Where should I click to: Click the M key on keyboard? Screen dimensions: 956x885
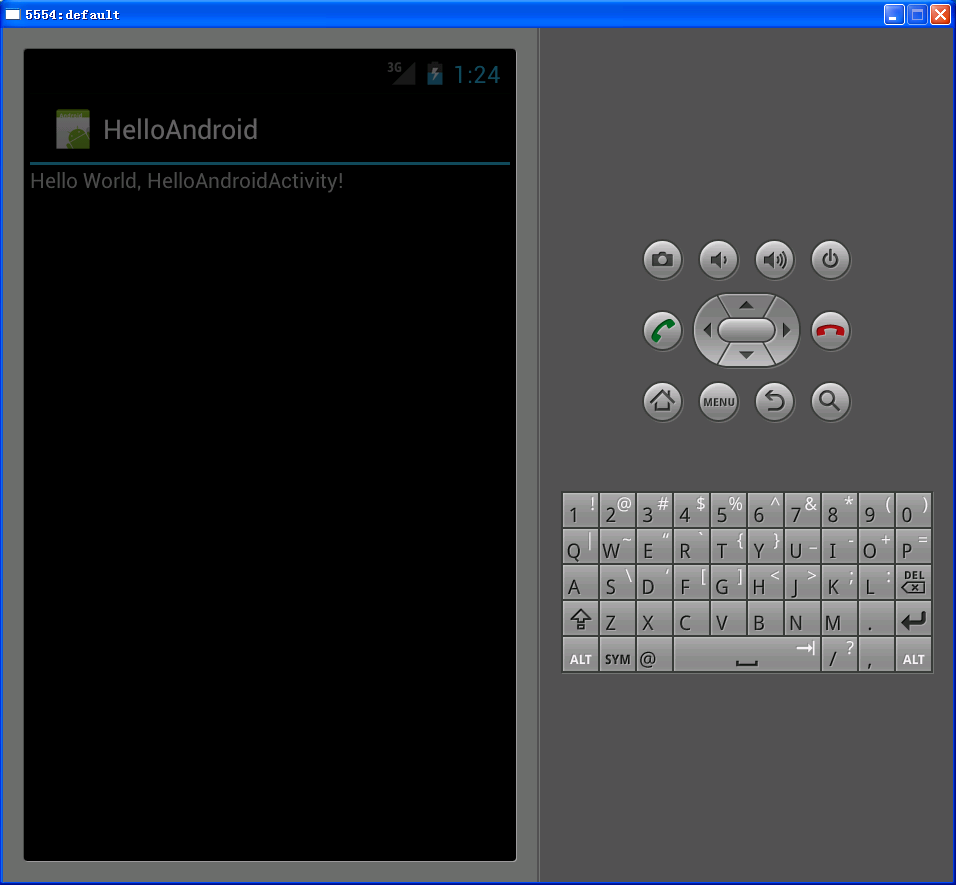pyautogui.click(x=839, y=619)
